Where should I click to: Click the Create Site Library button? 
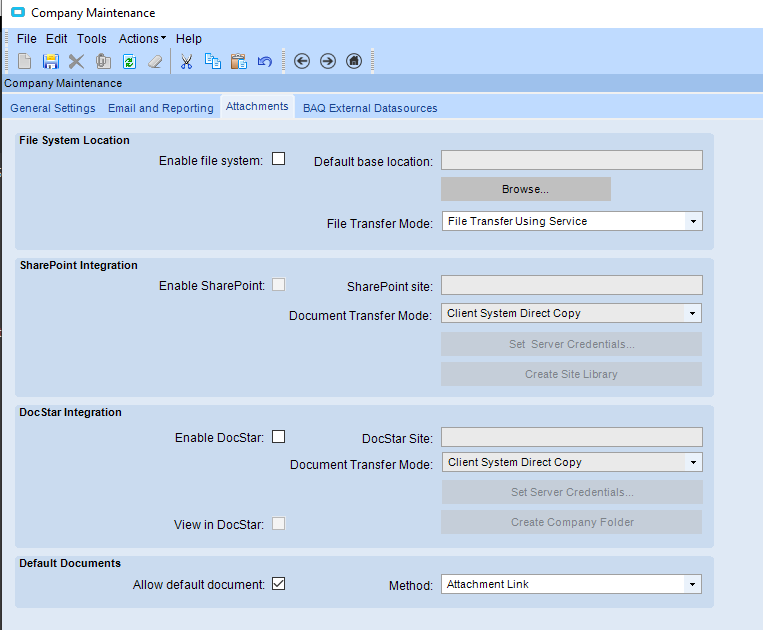[x=571, y=374]
